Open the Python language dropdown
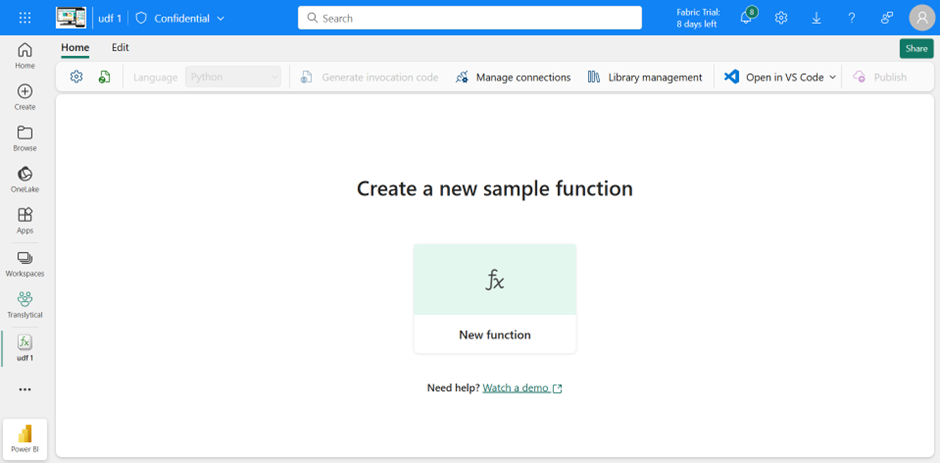Viewport: 940px width, 463px height. click(233, 77)
